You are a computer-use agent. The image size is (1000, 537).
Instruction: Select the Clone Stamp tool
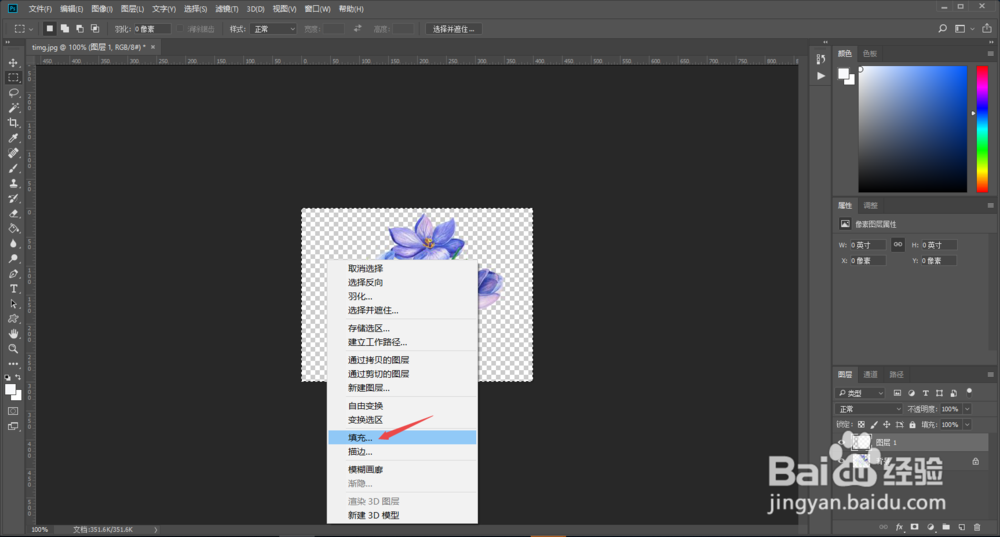pos(13,183)
